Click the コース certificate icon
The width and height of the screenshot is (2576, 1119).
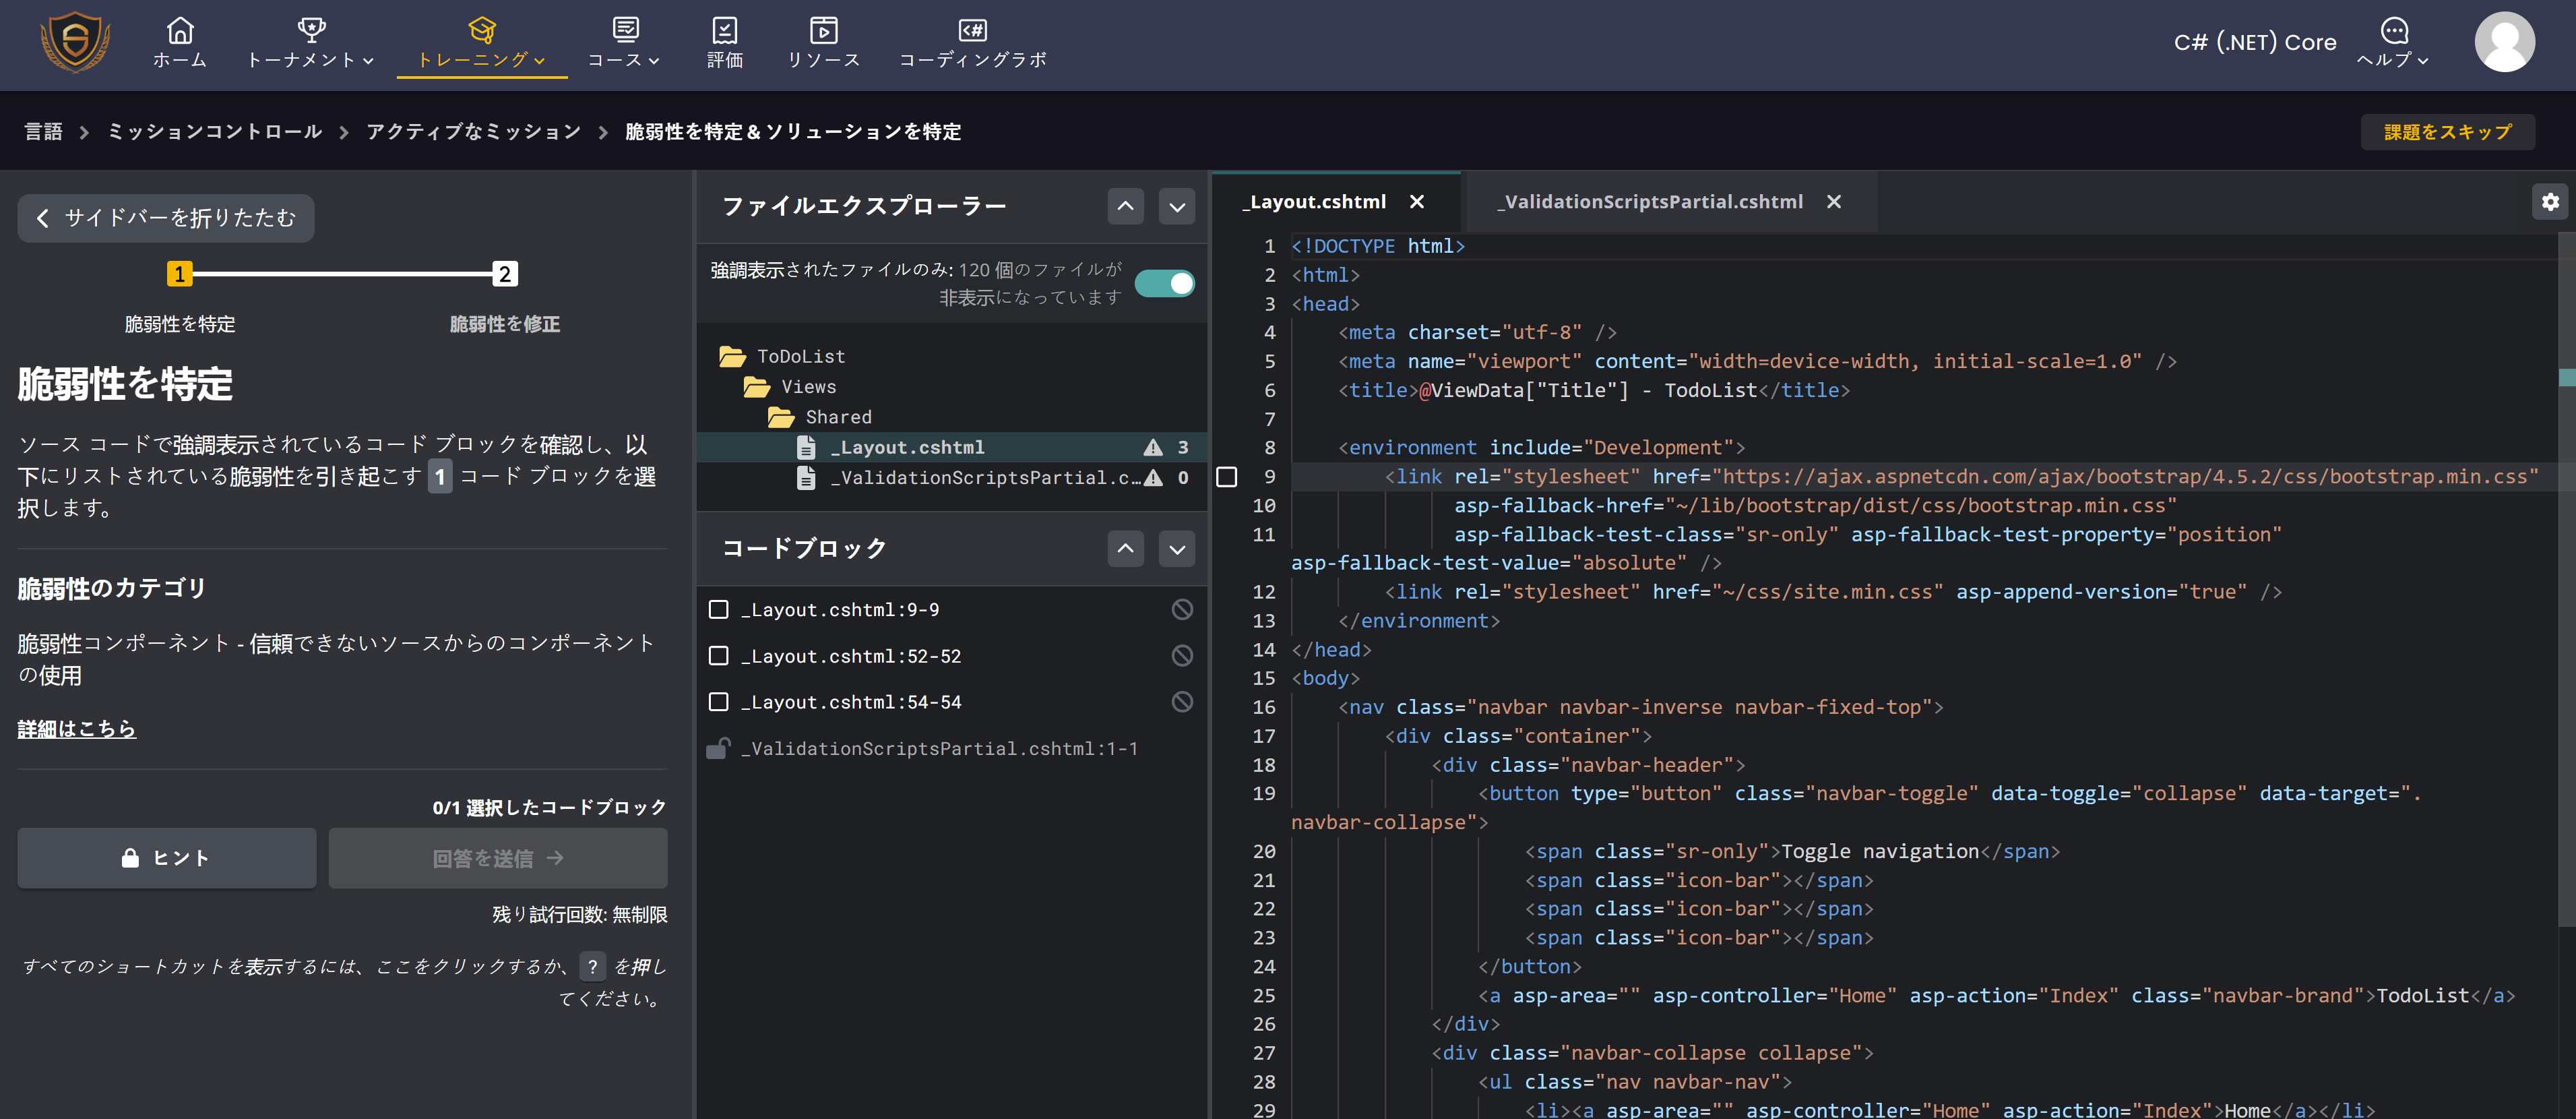(625, 29)
